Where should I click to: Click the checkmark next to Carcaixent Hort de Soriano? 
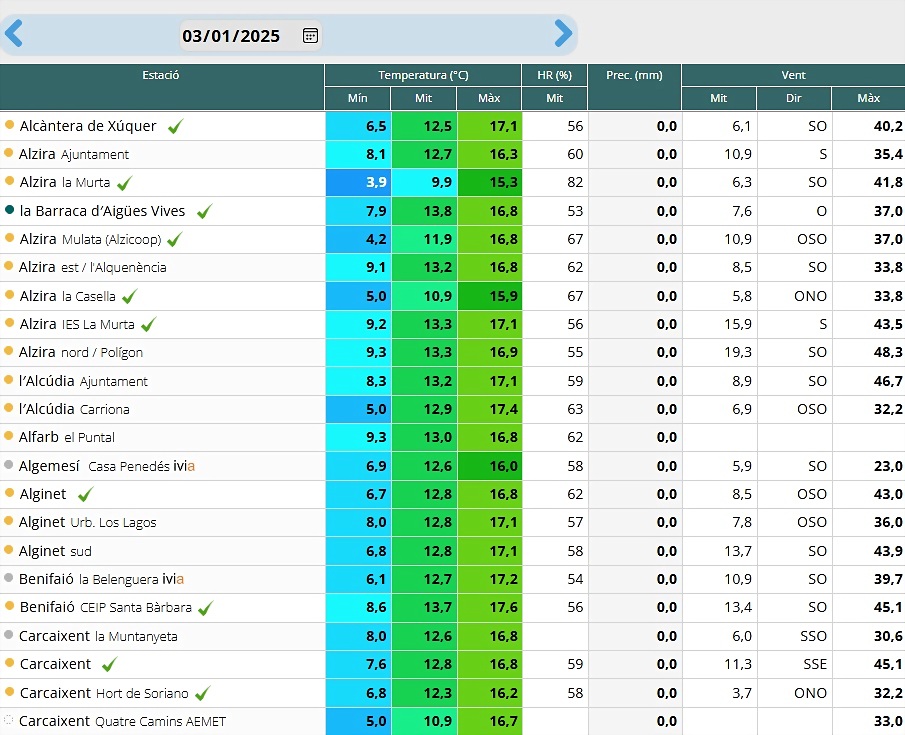click(x=203, y=693)
